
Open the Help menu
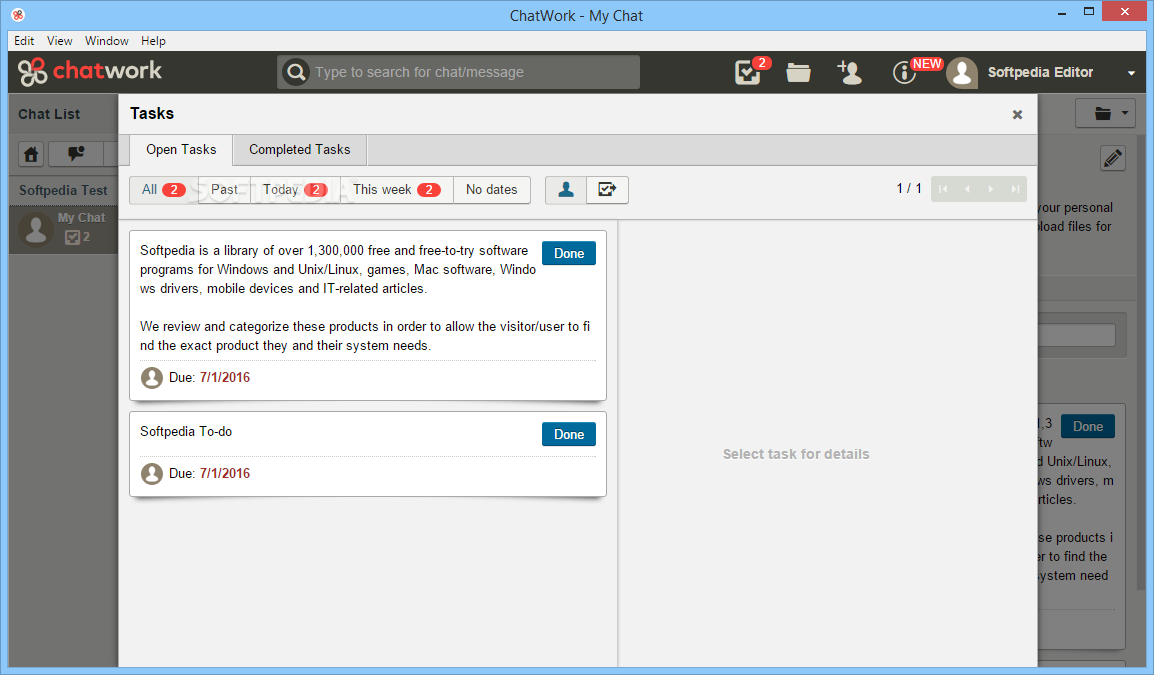(153, 41)
